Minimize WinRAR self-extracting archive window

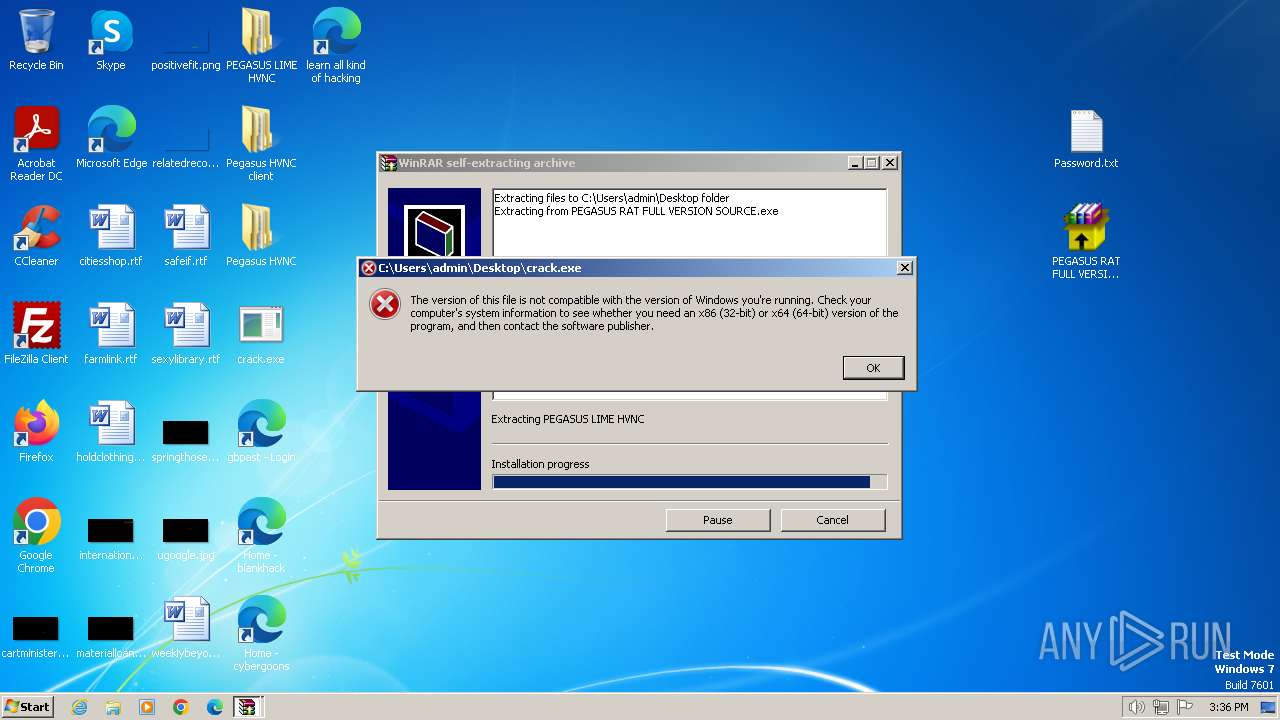(855, 163)
